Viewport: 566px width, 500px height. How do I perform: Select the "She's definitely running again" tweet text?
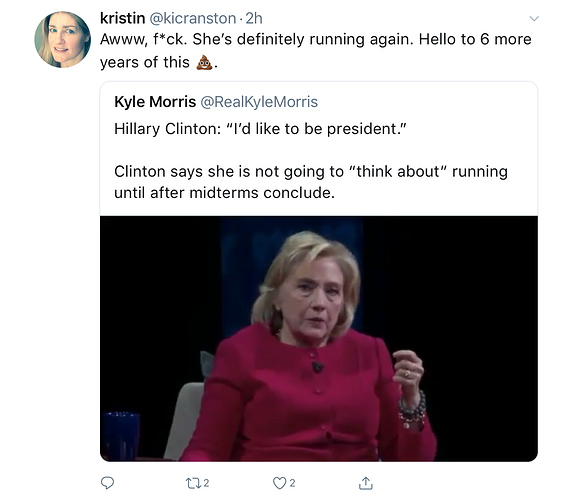pos(302,39)
